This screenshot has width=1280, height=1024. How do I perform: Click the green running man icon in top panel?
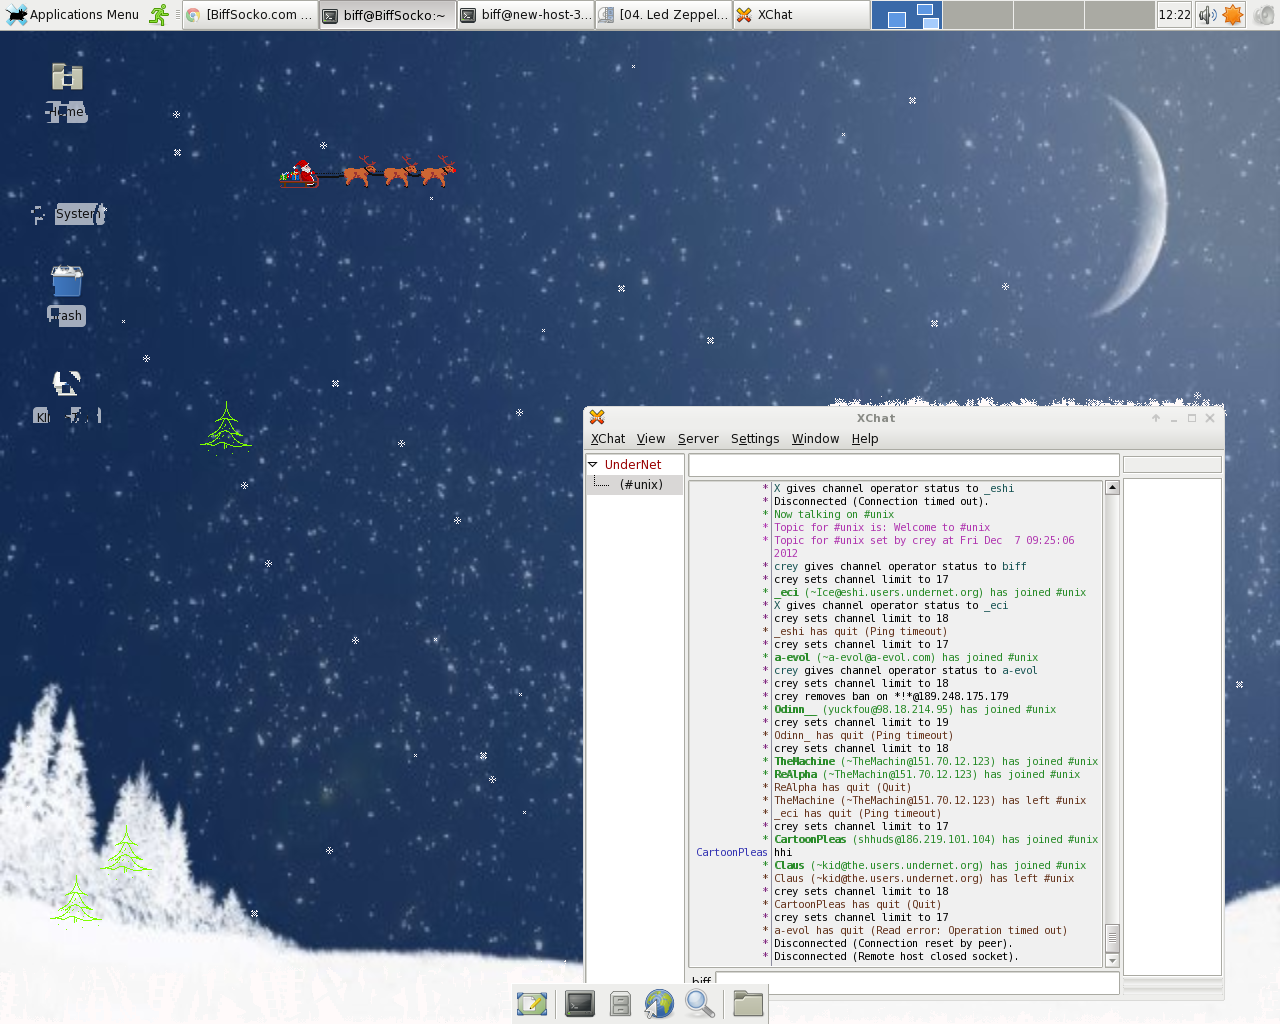[159, 14]
